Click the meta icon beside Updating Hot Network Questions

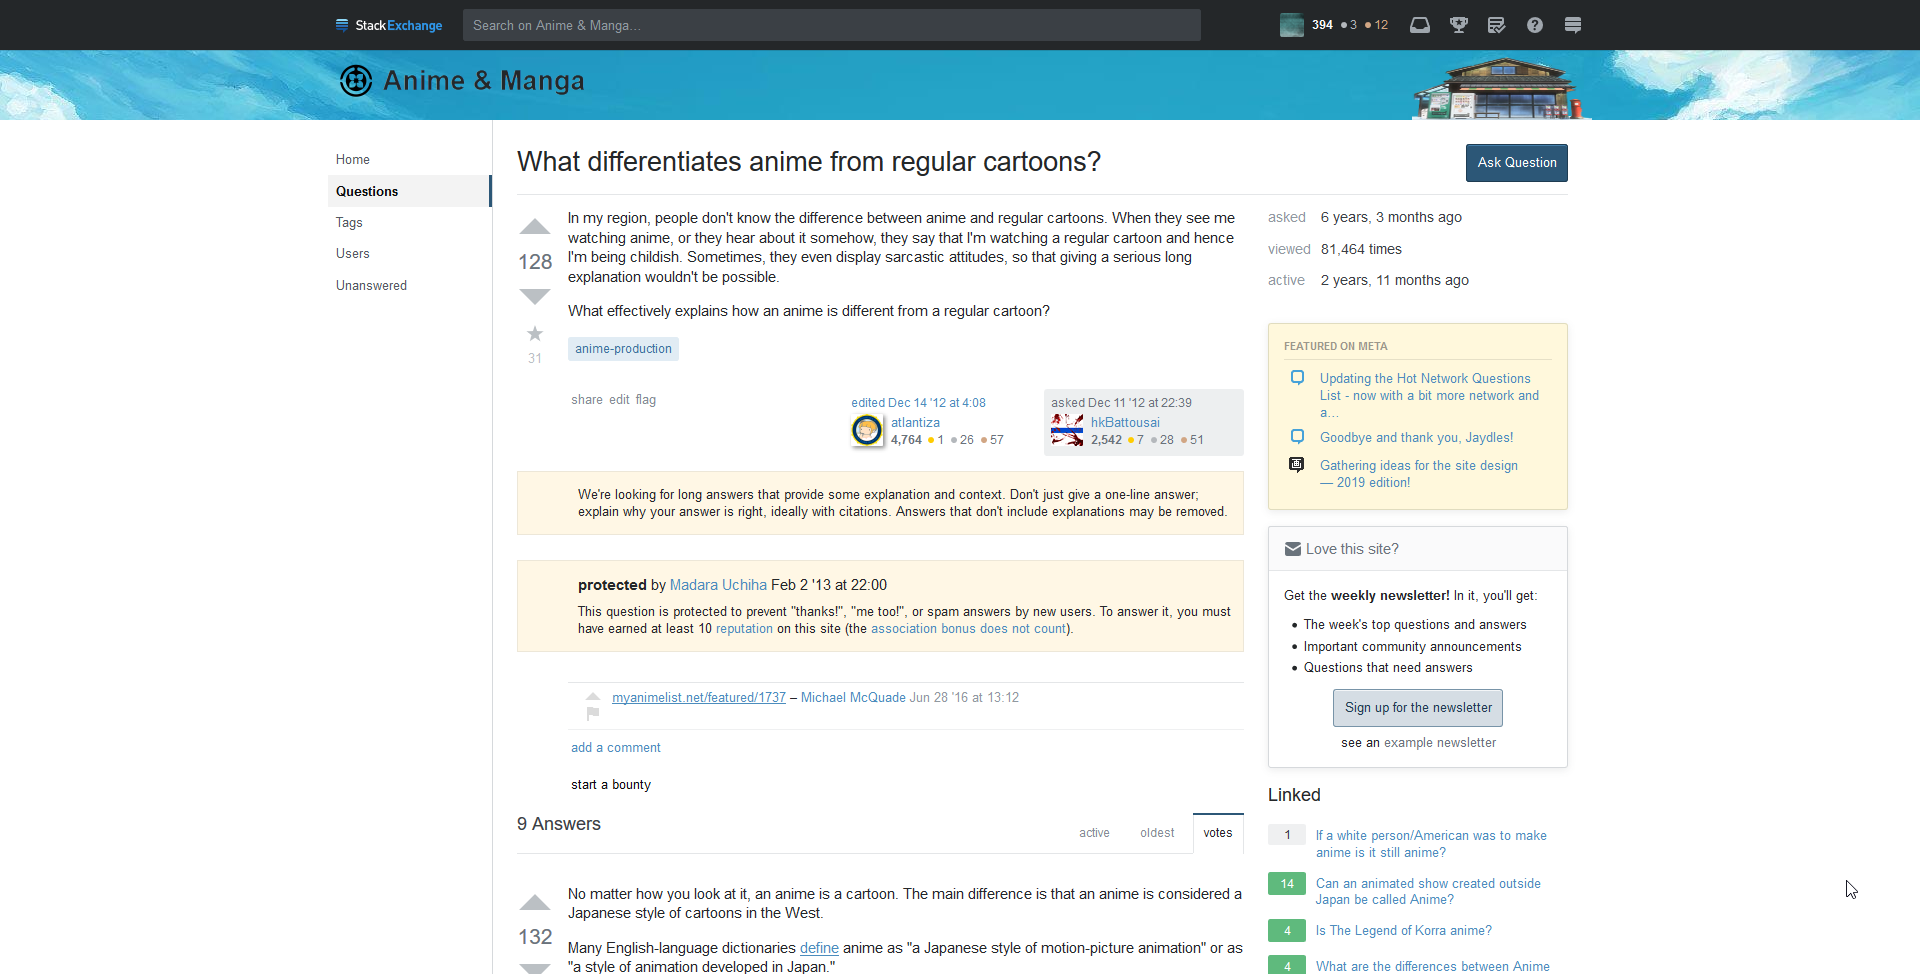(1297, 378)
